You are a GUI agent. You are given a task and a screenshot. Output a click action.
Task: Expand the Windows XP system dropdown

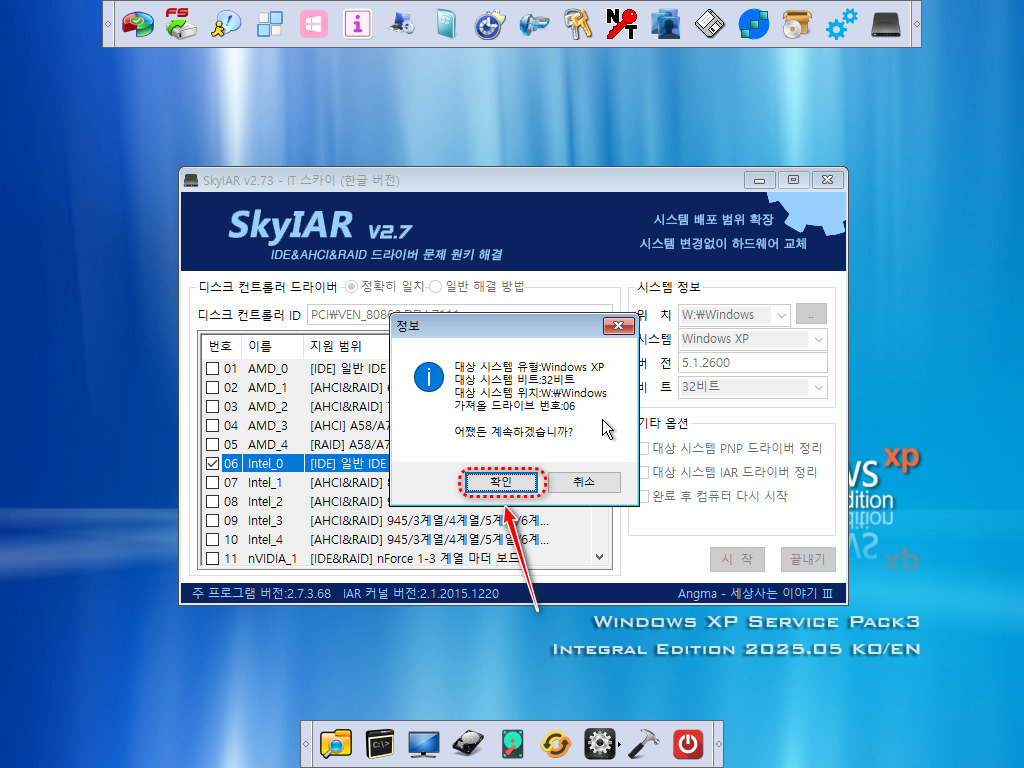point(818,340)
